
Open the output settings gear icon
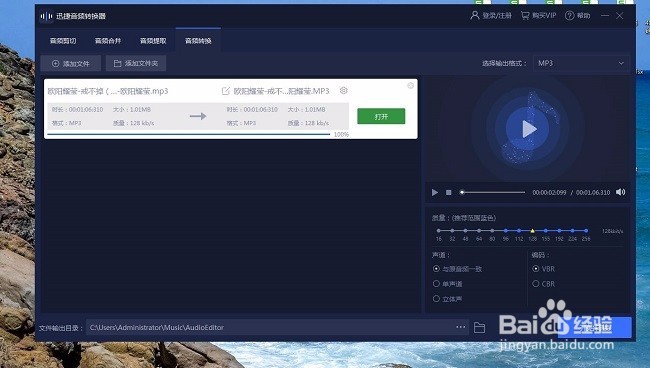pos(344,90)
